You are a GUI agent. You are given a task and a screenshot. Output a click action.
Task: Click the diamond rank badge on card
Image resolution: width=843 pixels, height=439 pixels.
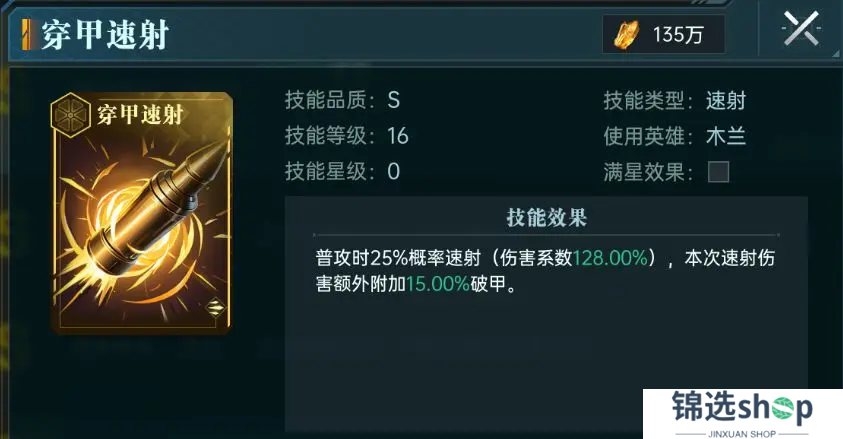click(215, 308)
